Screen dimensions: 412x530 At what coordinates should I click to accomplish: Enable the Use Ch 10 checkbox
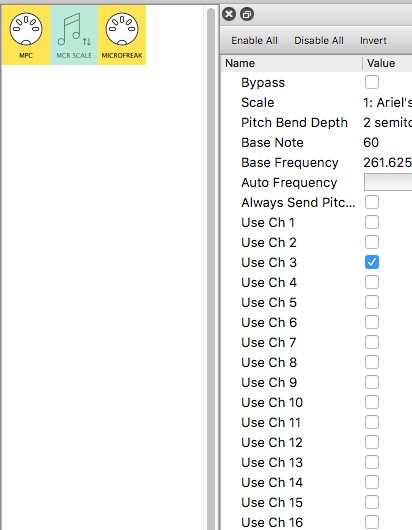tap(372, 402)
